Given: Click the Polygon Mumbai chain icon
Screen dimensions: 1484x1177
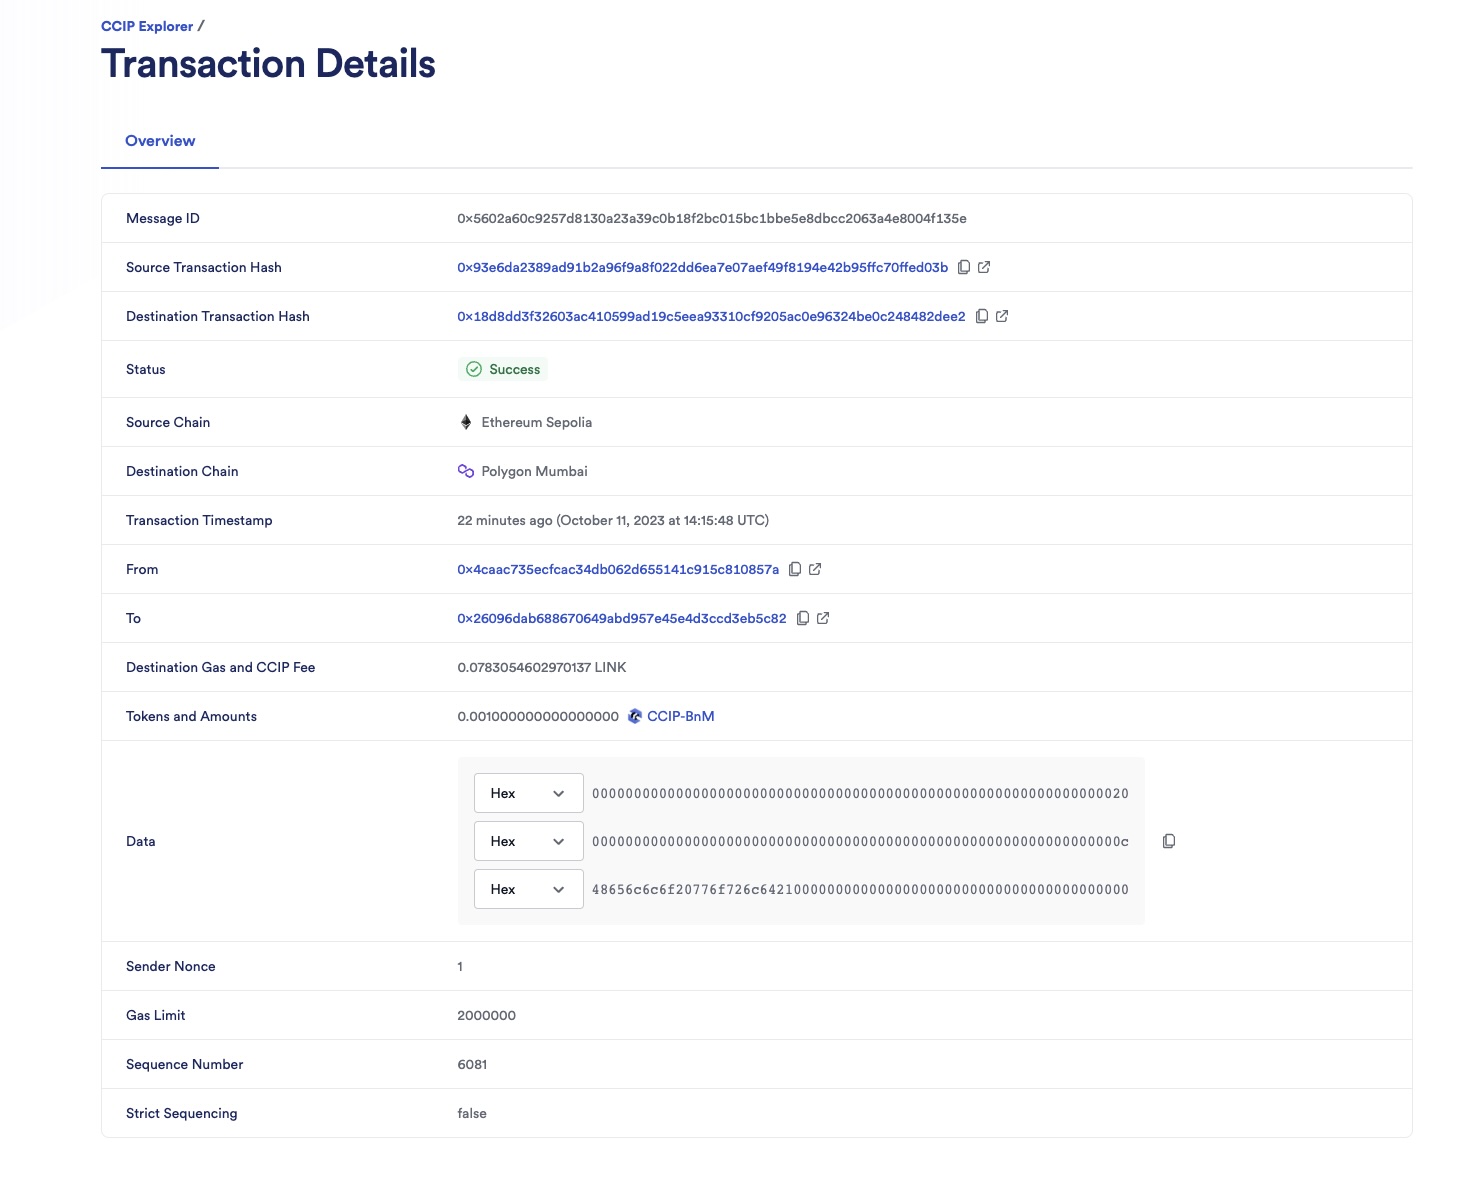Looking at the screenshot, I should (x=466, y=471).
